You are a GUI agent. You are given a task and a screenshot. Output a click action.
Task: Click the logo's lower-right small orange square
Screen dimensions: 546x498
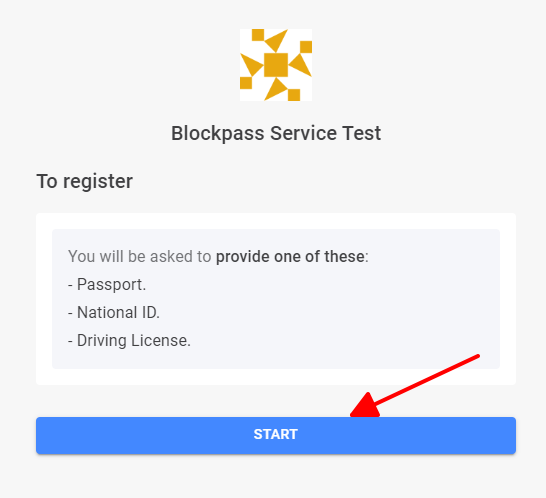pyautogui.click(x=294, y=95)
